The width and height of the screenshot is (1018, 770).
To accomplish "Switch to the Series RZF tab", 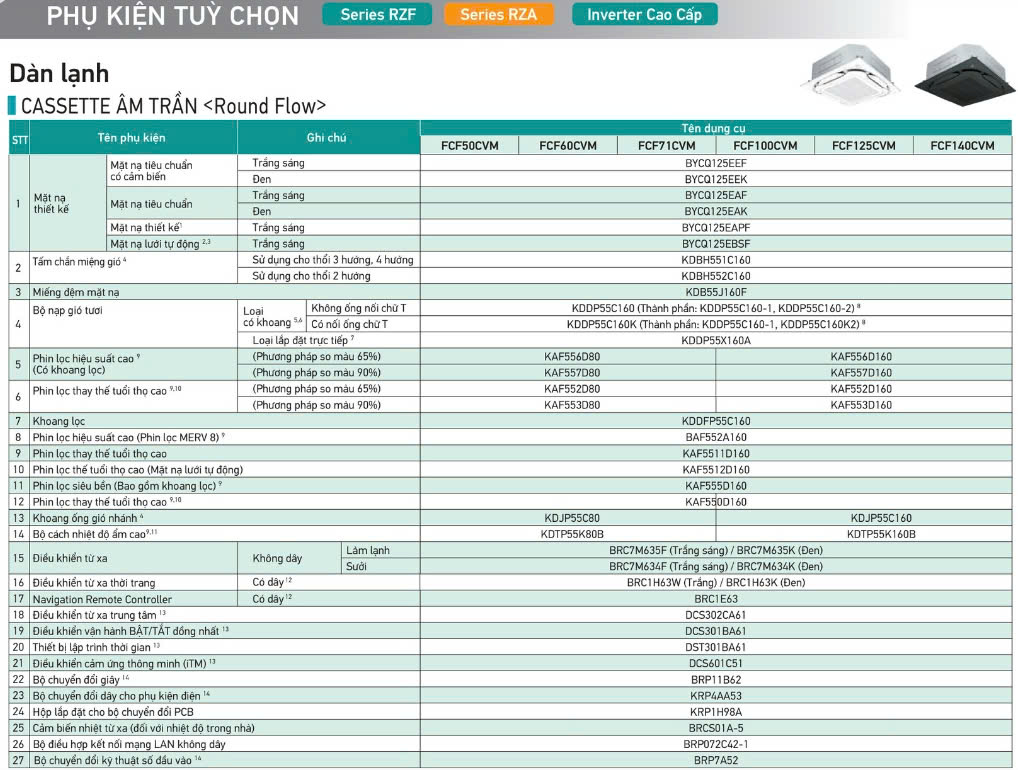I will 378,14.
